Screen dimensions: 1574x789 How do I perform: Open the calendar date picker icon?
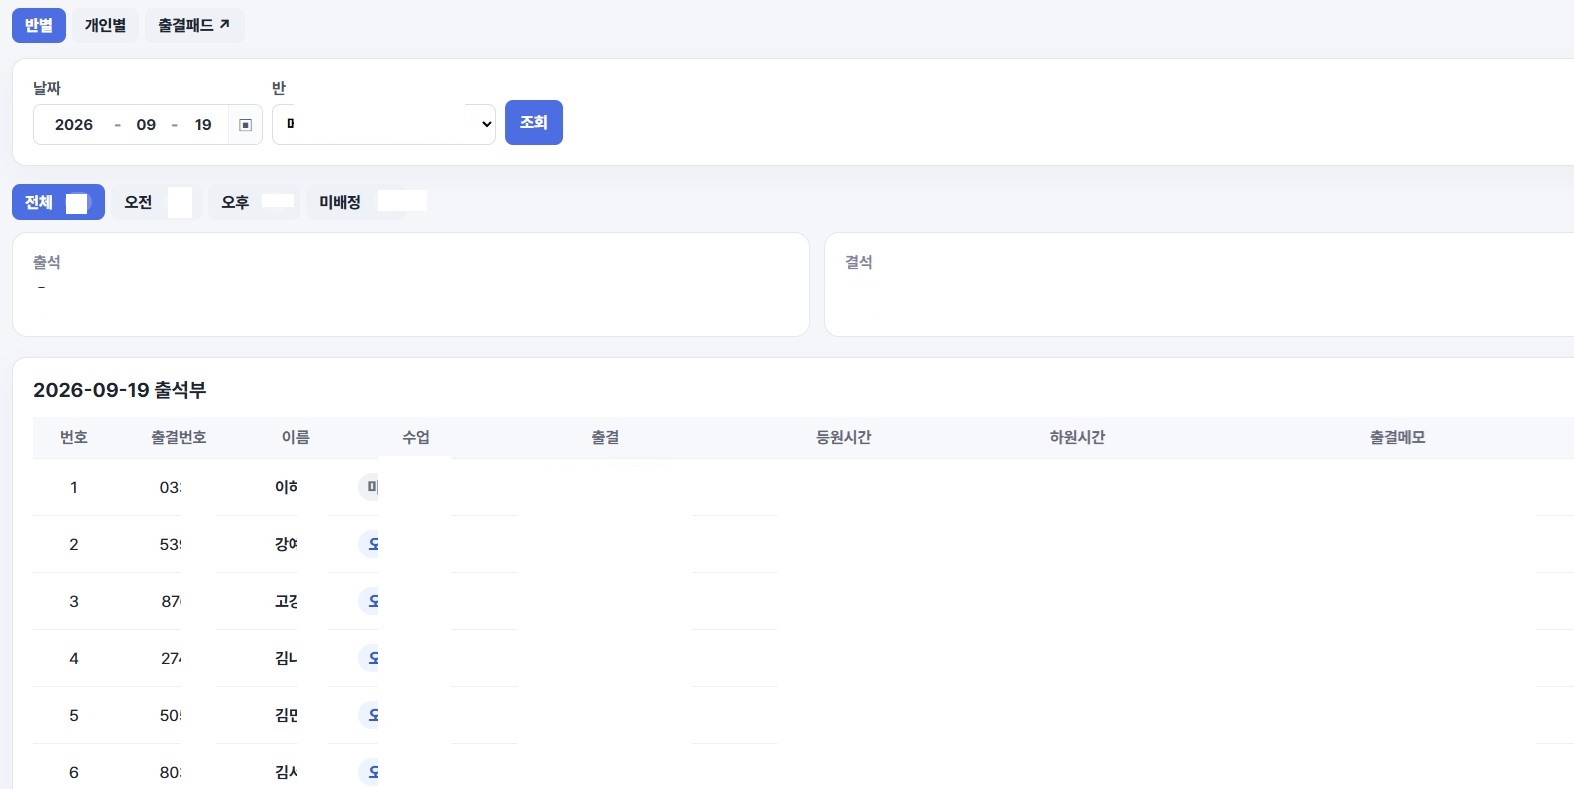(x=245, y=125)
